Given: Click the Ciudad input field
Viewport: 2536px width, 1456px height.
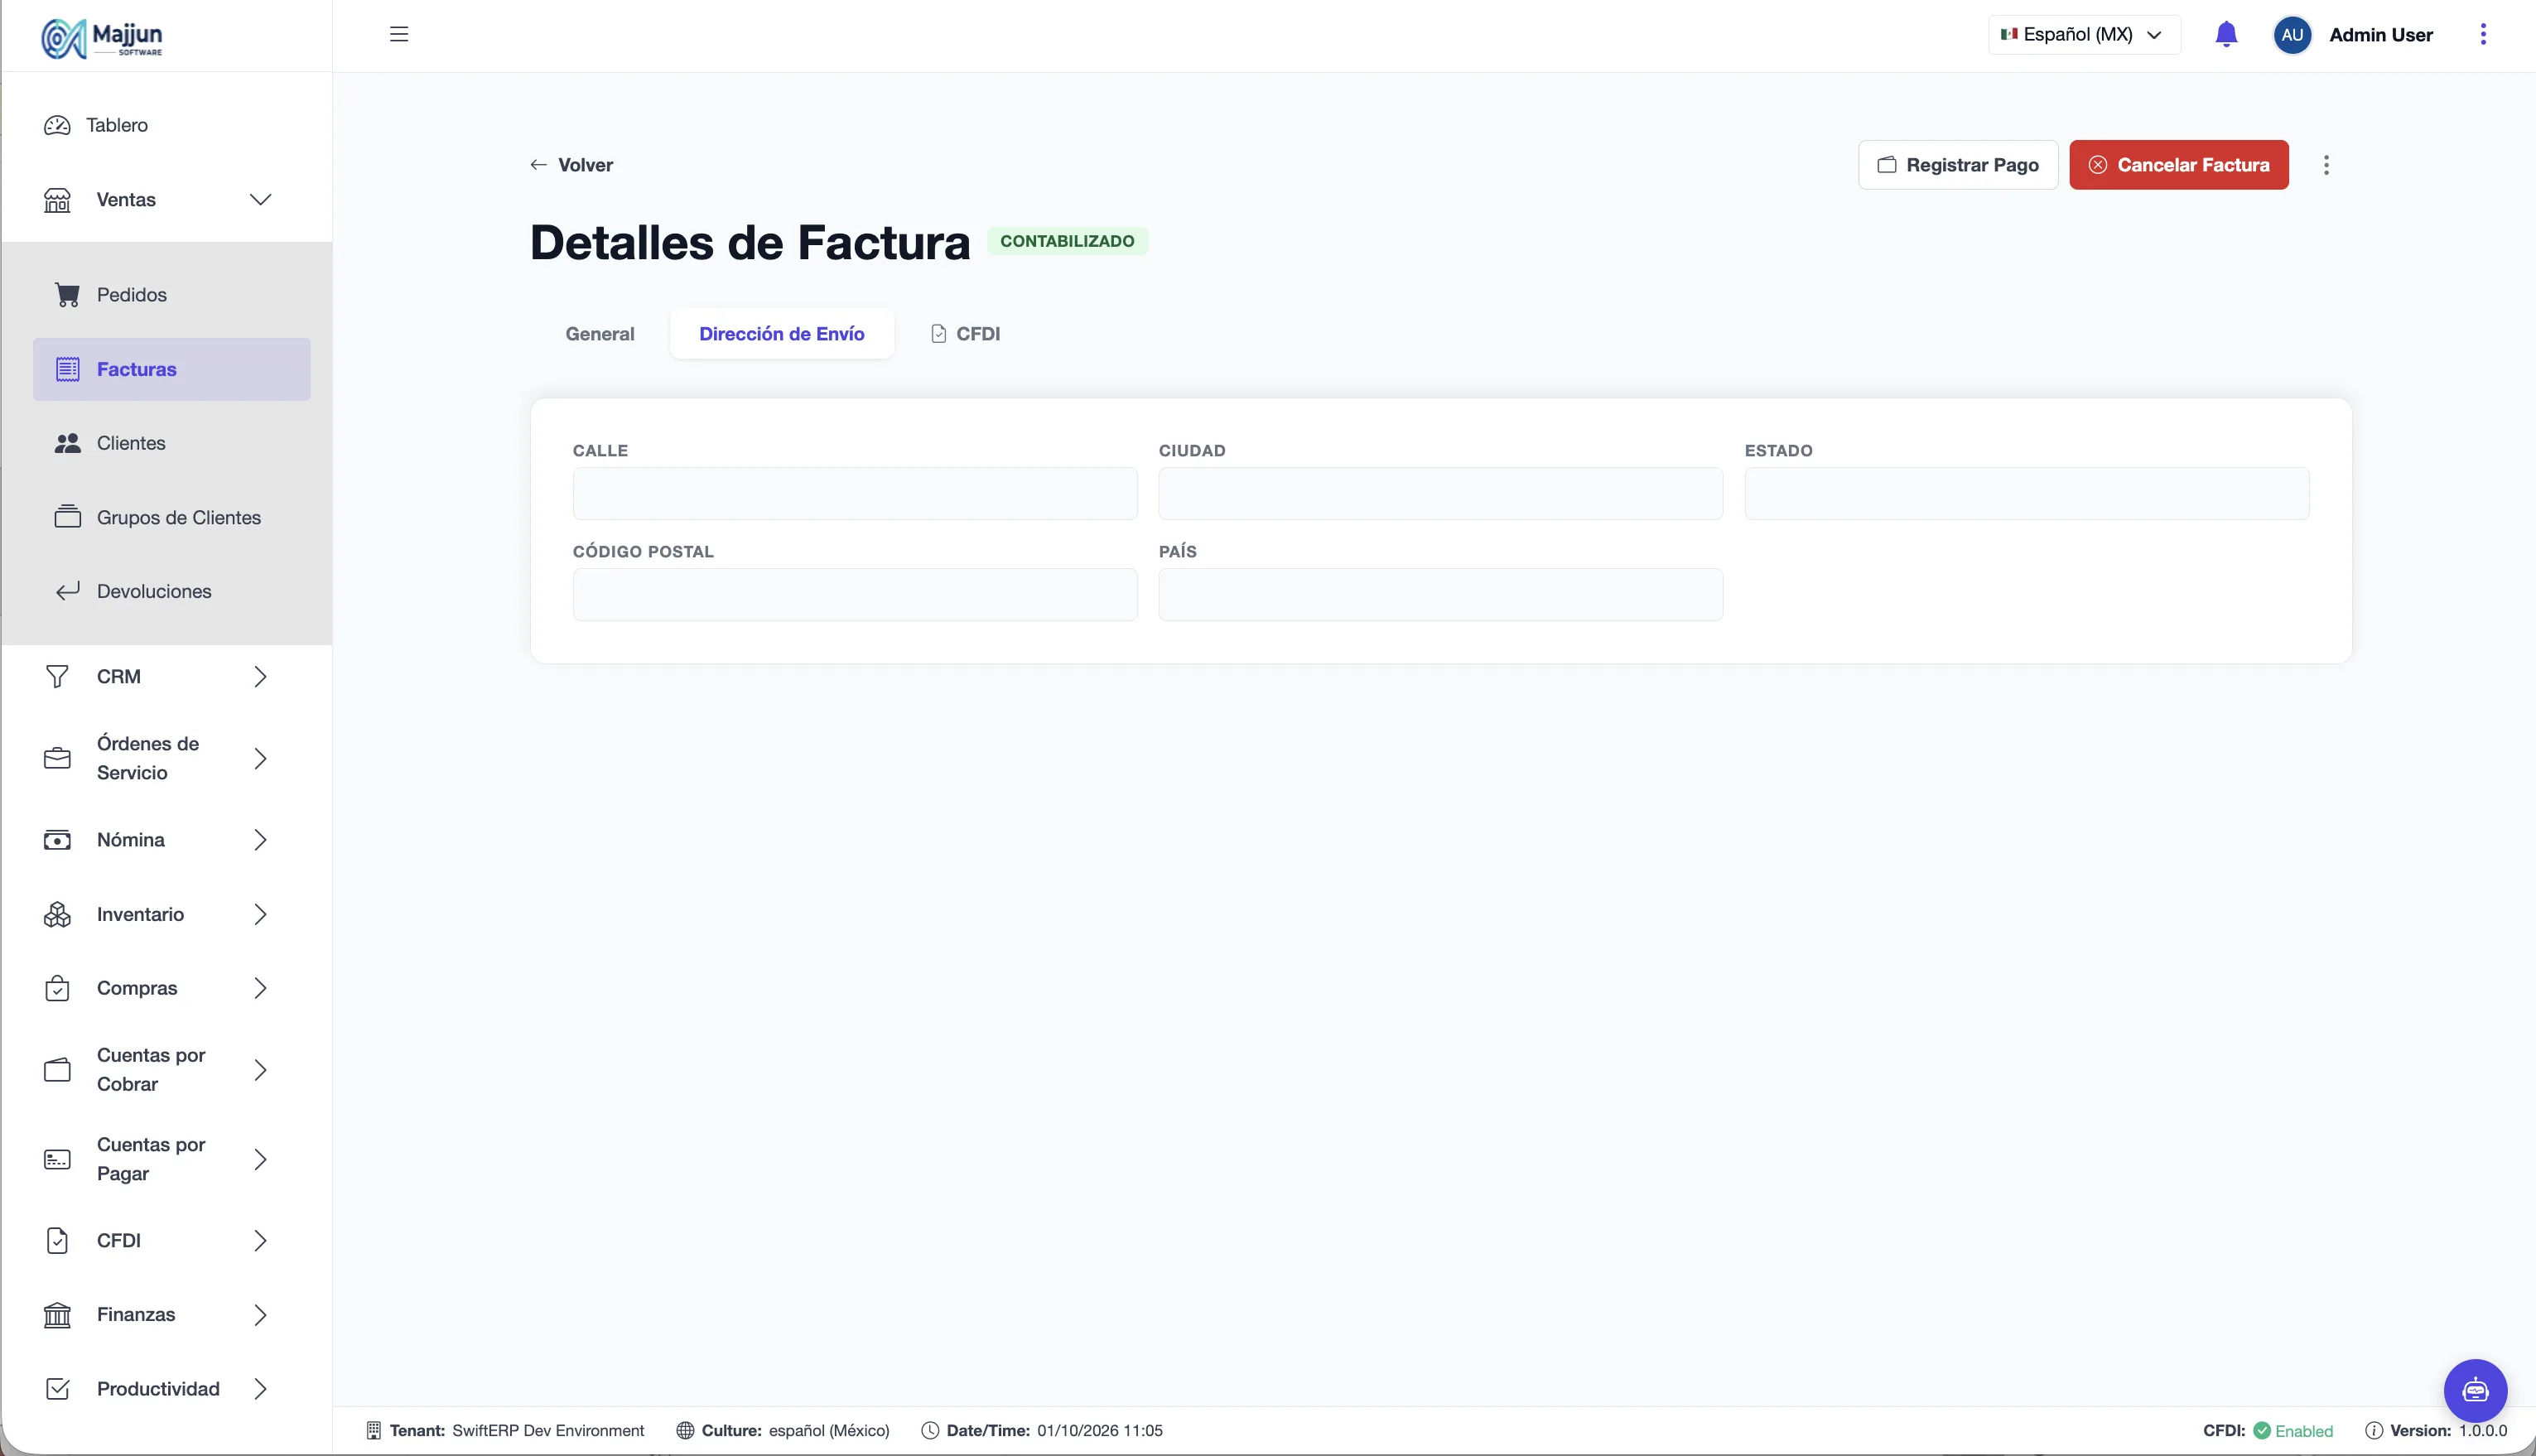Looking at the screenshot, I should coord(1441,493).
